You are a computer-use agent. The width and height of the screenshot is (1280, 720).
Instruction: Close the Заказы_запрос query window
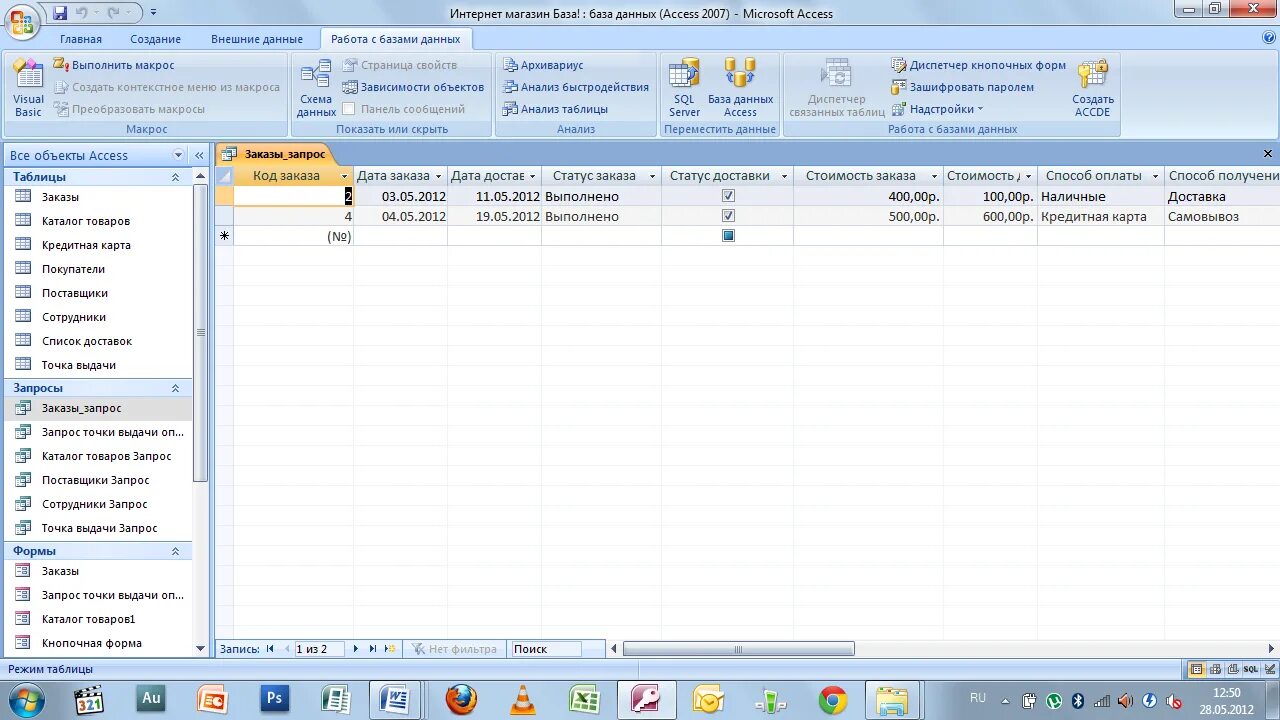coord(1268,154)
